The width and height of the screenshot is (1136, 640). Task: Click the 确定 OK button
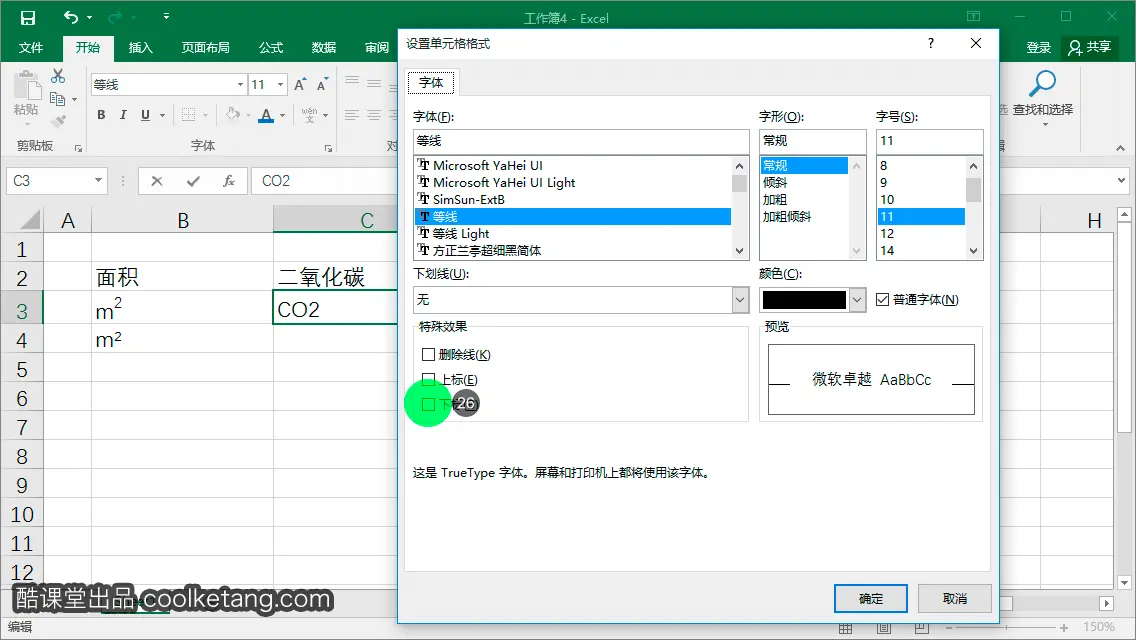[x=871, y=599]
